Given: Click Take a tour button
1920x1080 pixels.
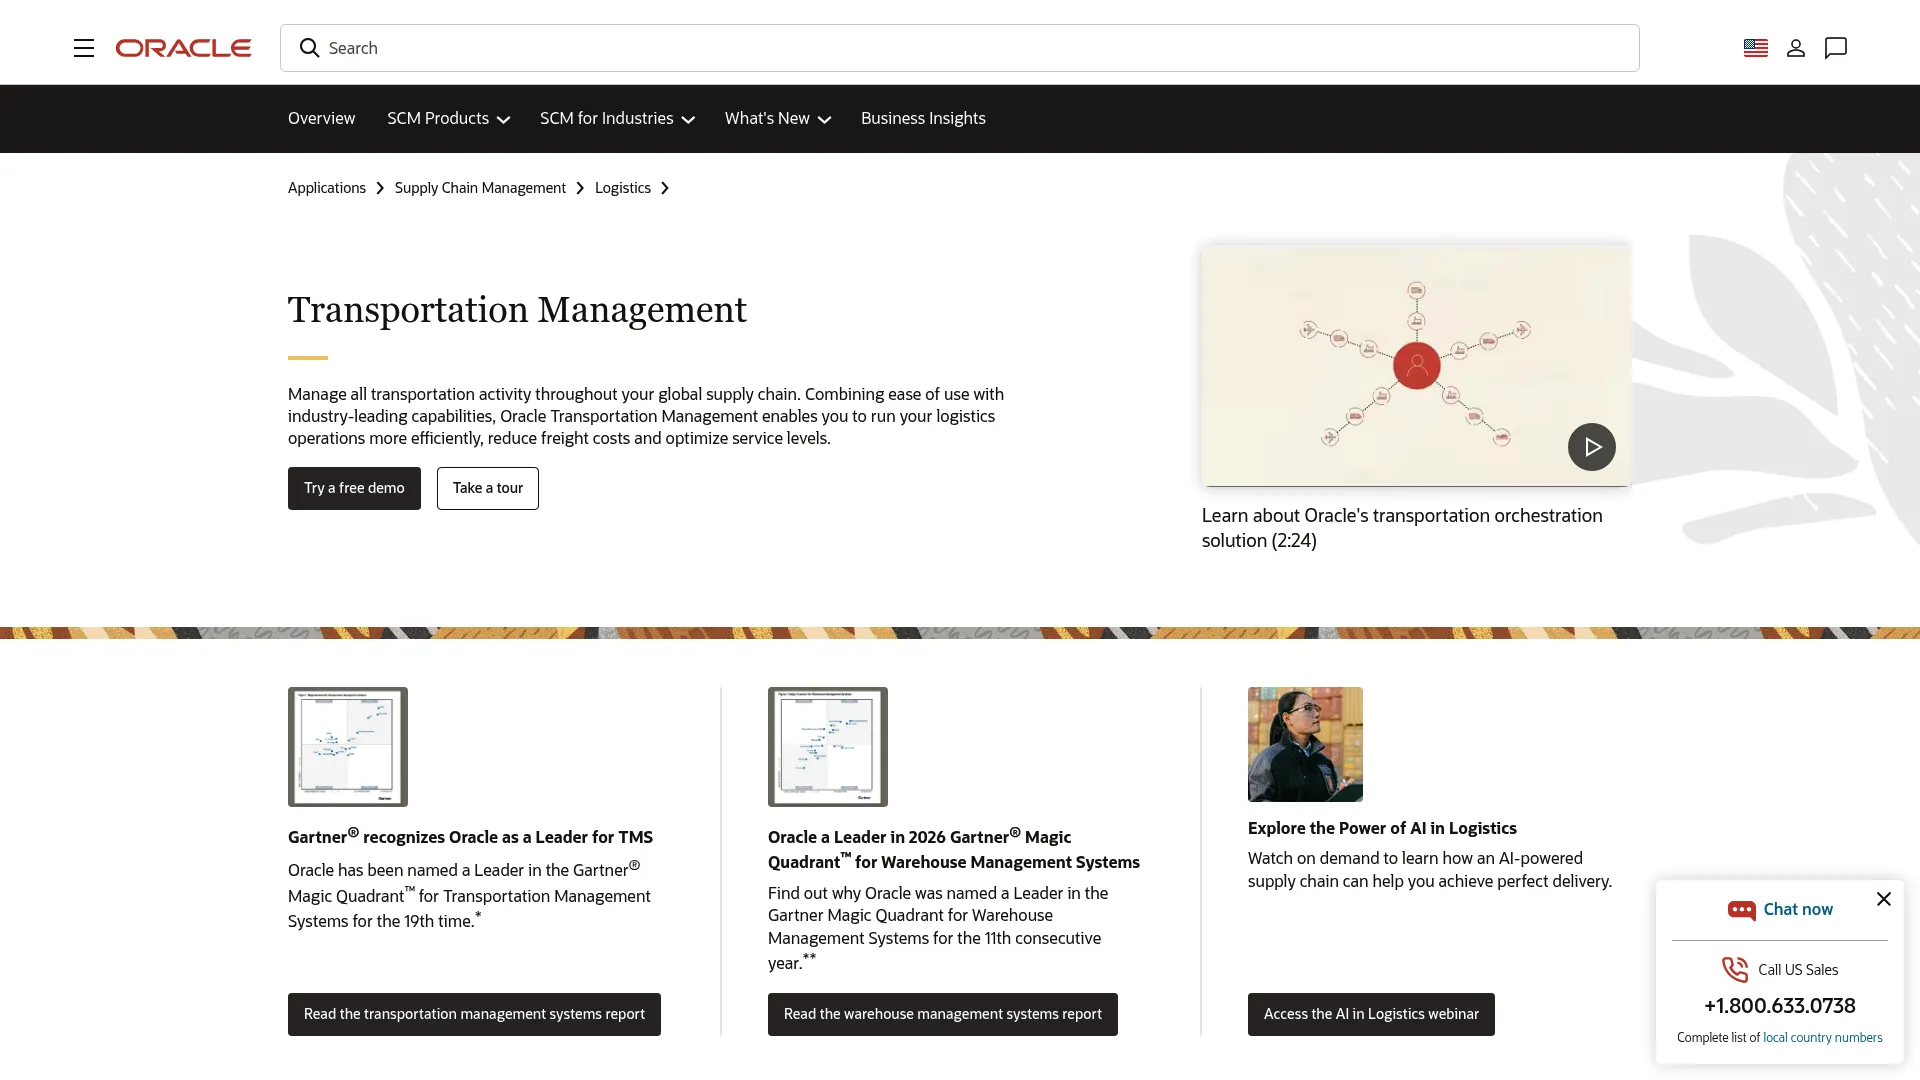Looking at the screenshot, I should pyautogui.click(x=488, y=488).
